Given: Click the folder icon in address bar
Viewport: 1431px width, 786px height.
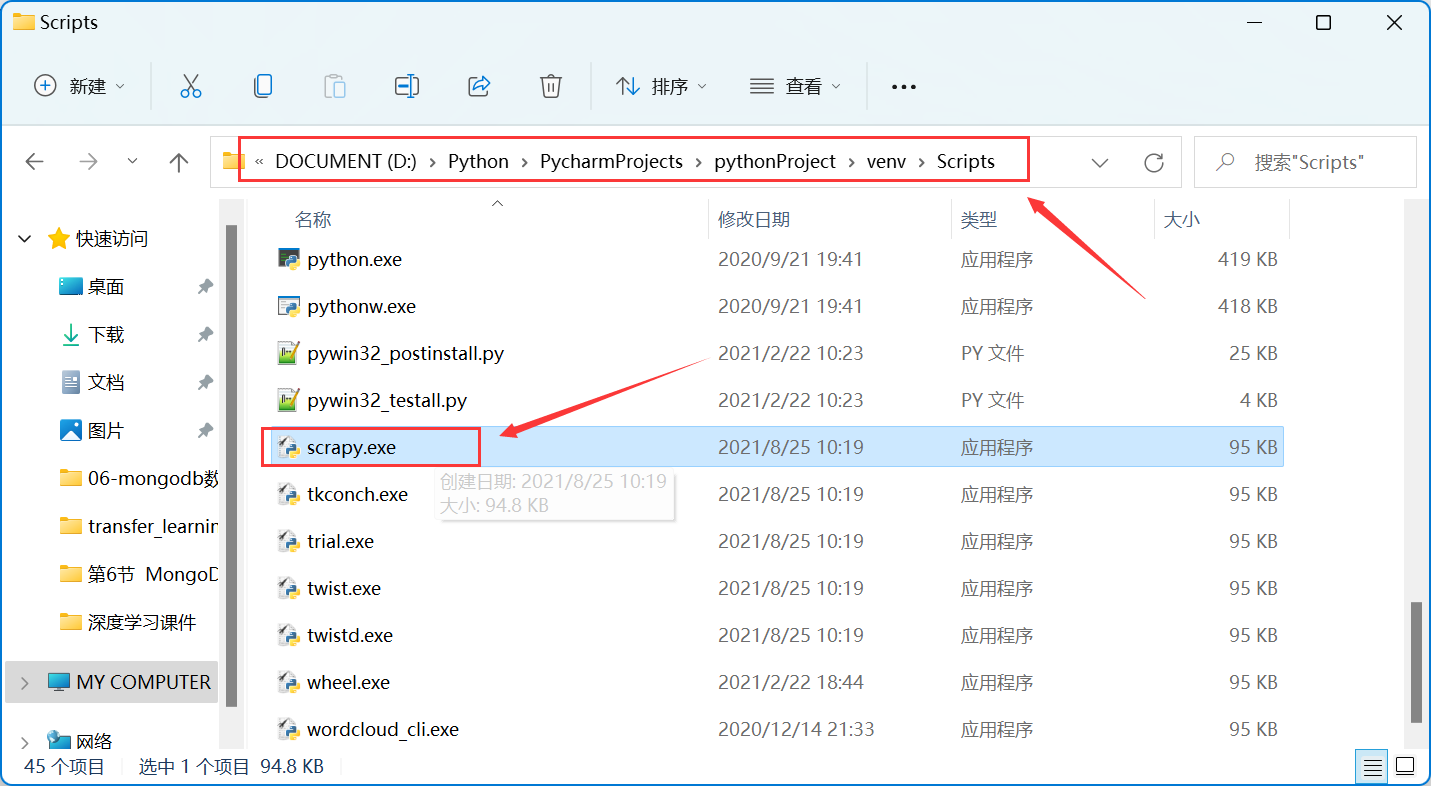Looking at the screenshot, I should pyautogui.click(x=233, y=161).
